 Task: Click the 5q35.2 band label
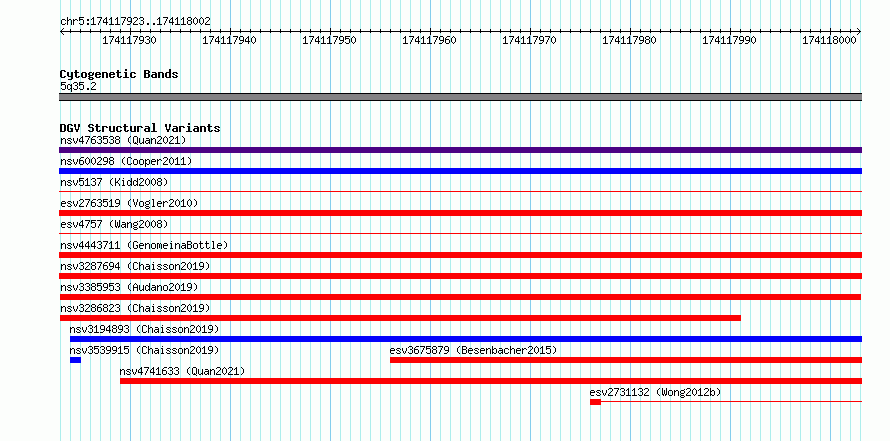[78, 86]
